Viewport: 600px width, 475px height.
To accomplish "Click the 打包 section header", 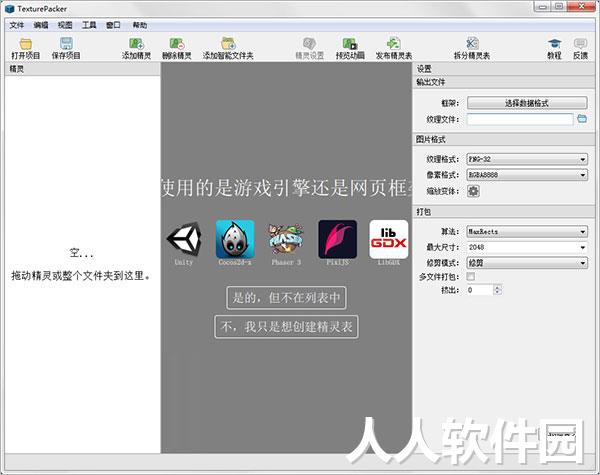I will pos(504,212).
